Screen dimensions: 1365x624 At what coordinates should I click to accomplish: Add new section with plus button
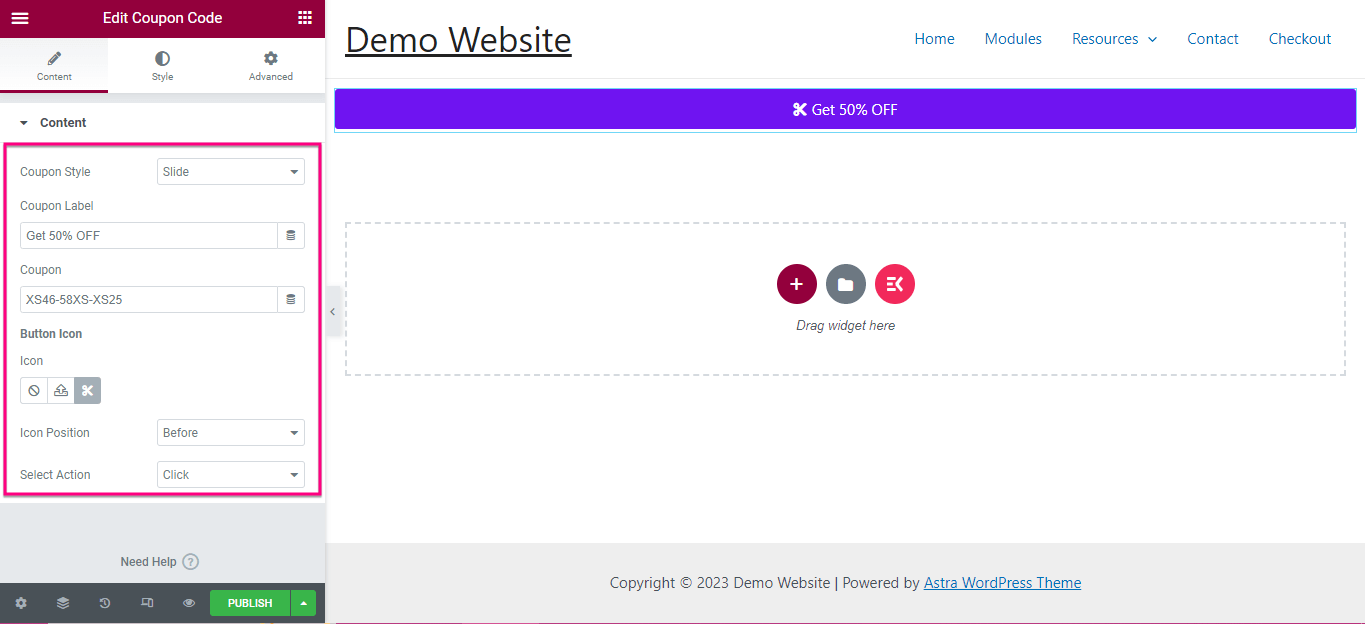(x=797, y=285)
